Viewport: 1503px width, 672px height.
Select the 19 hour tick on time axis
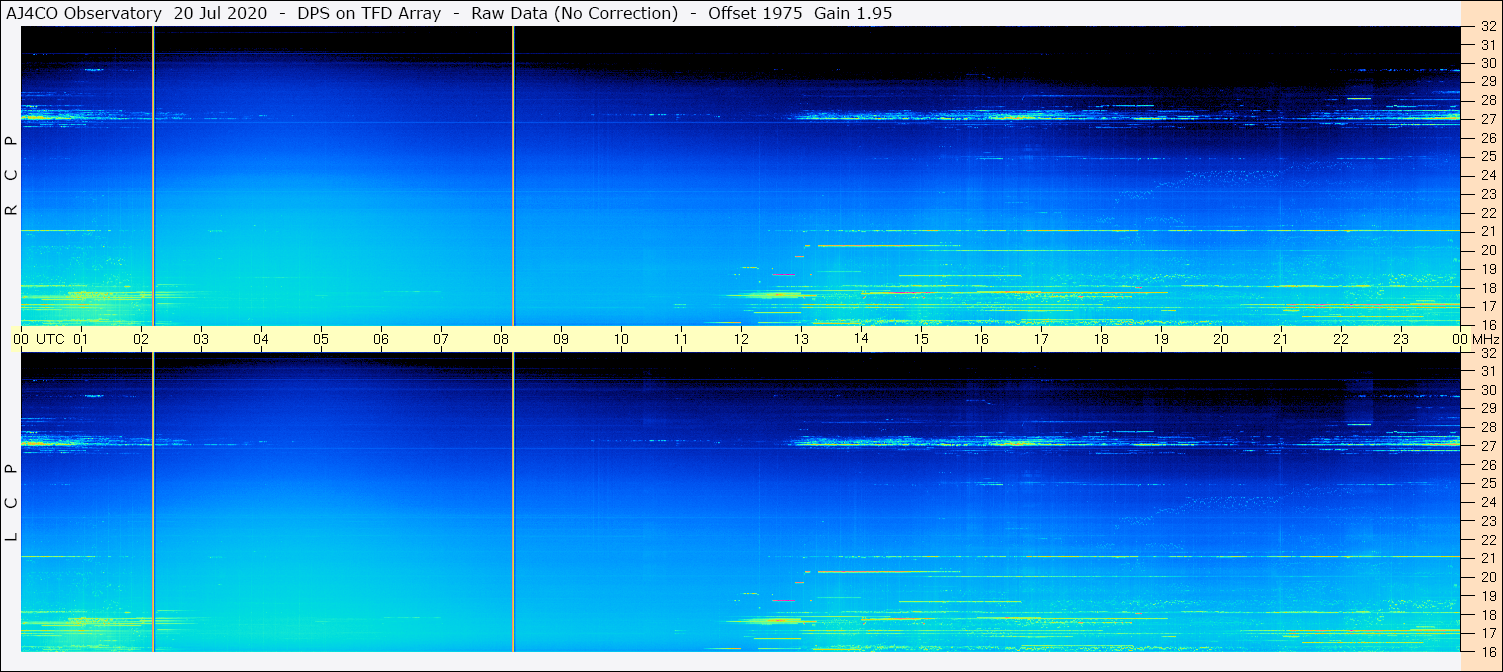(1161, 340)
